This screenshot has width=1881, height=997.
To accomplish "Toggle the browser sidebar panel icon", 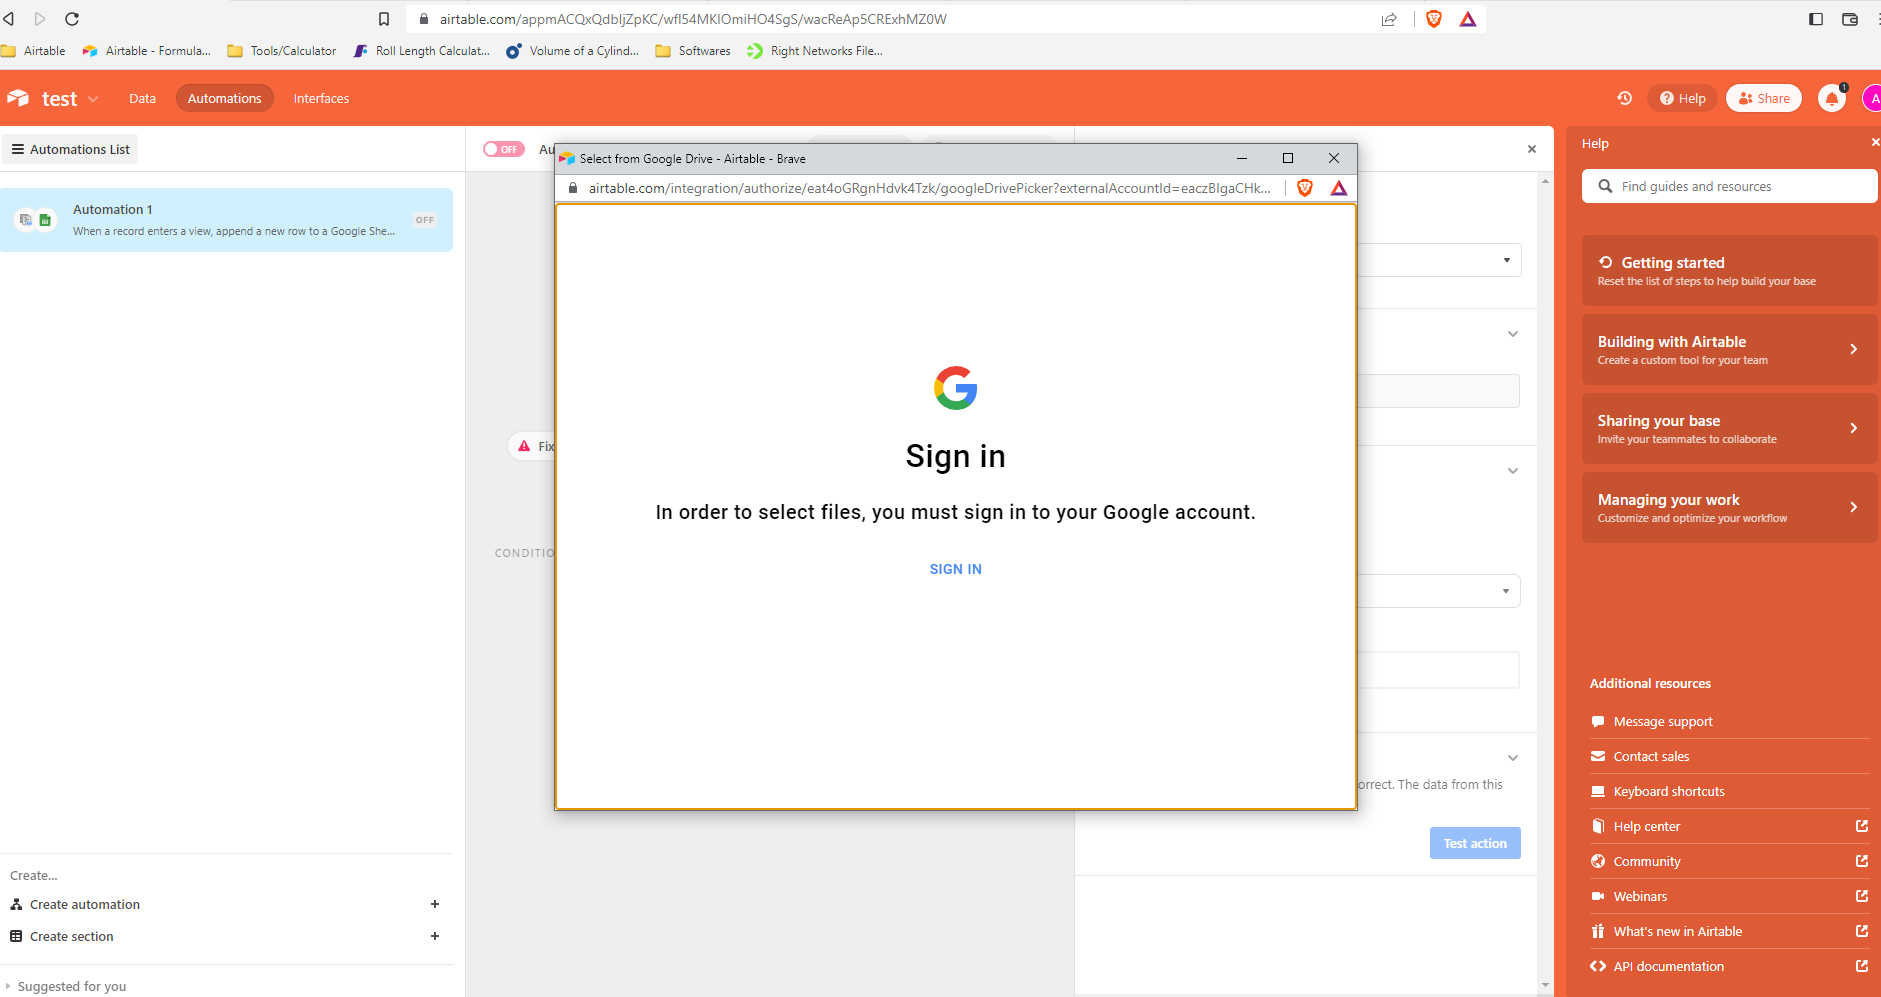I will click(1816, 19).
